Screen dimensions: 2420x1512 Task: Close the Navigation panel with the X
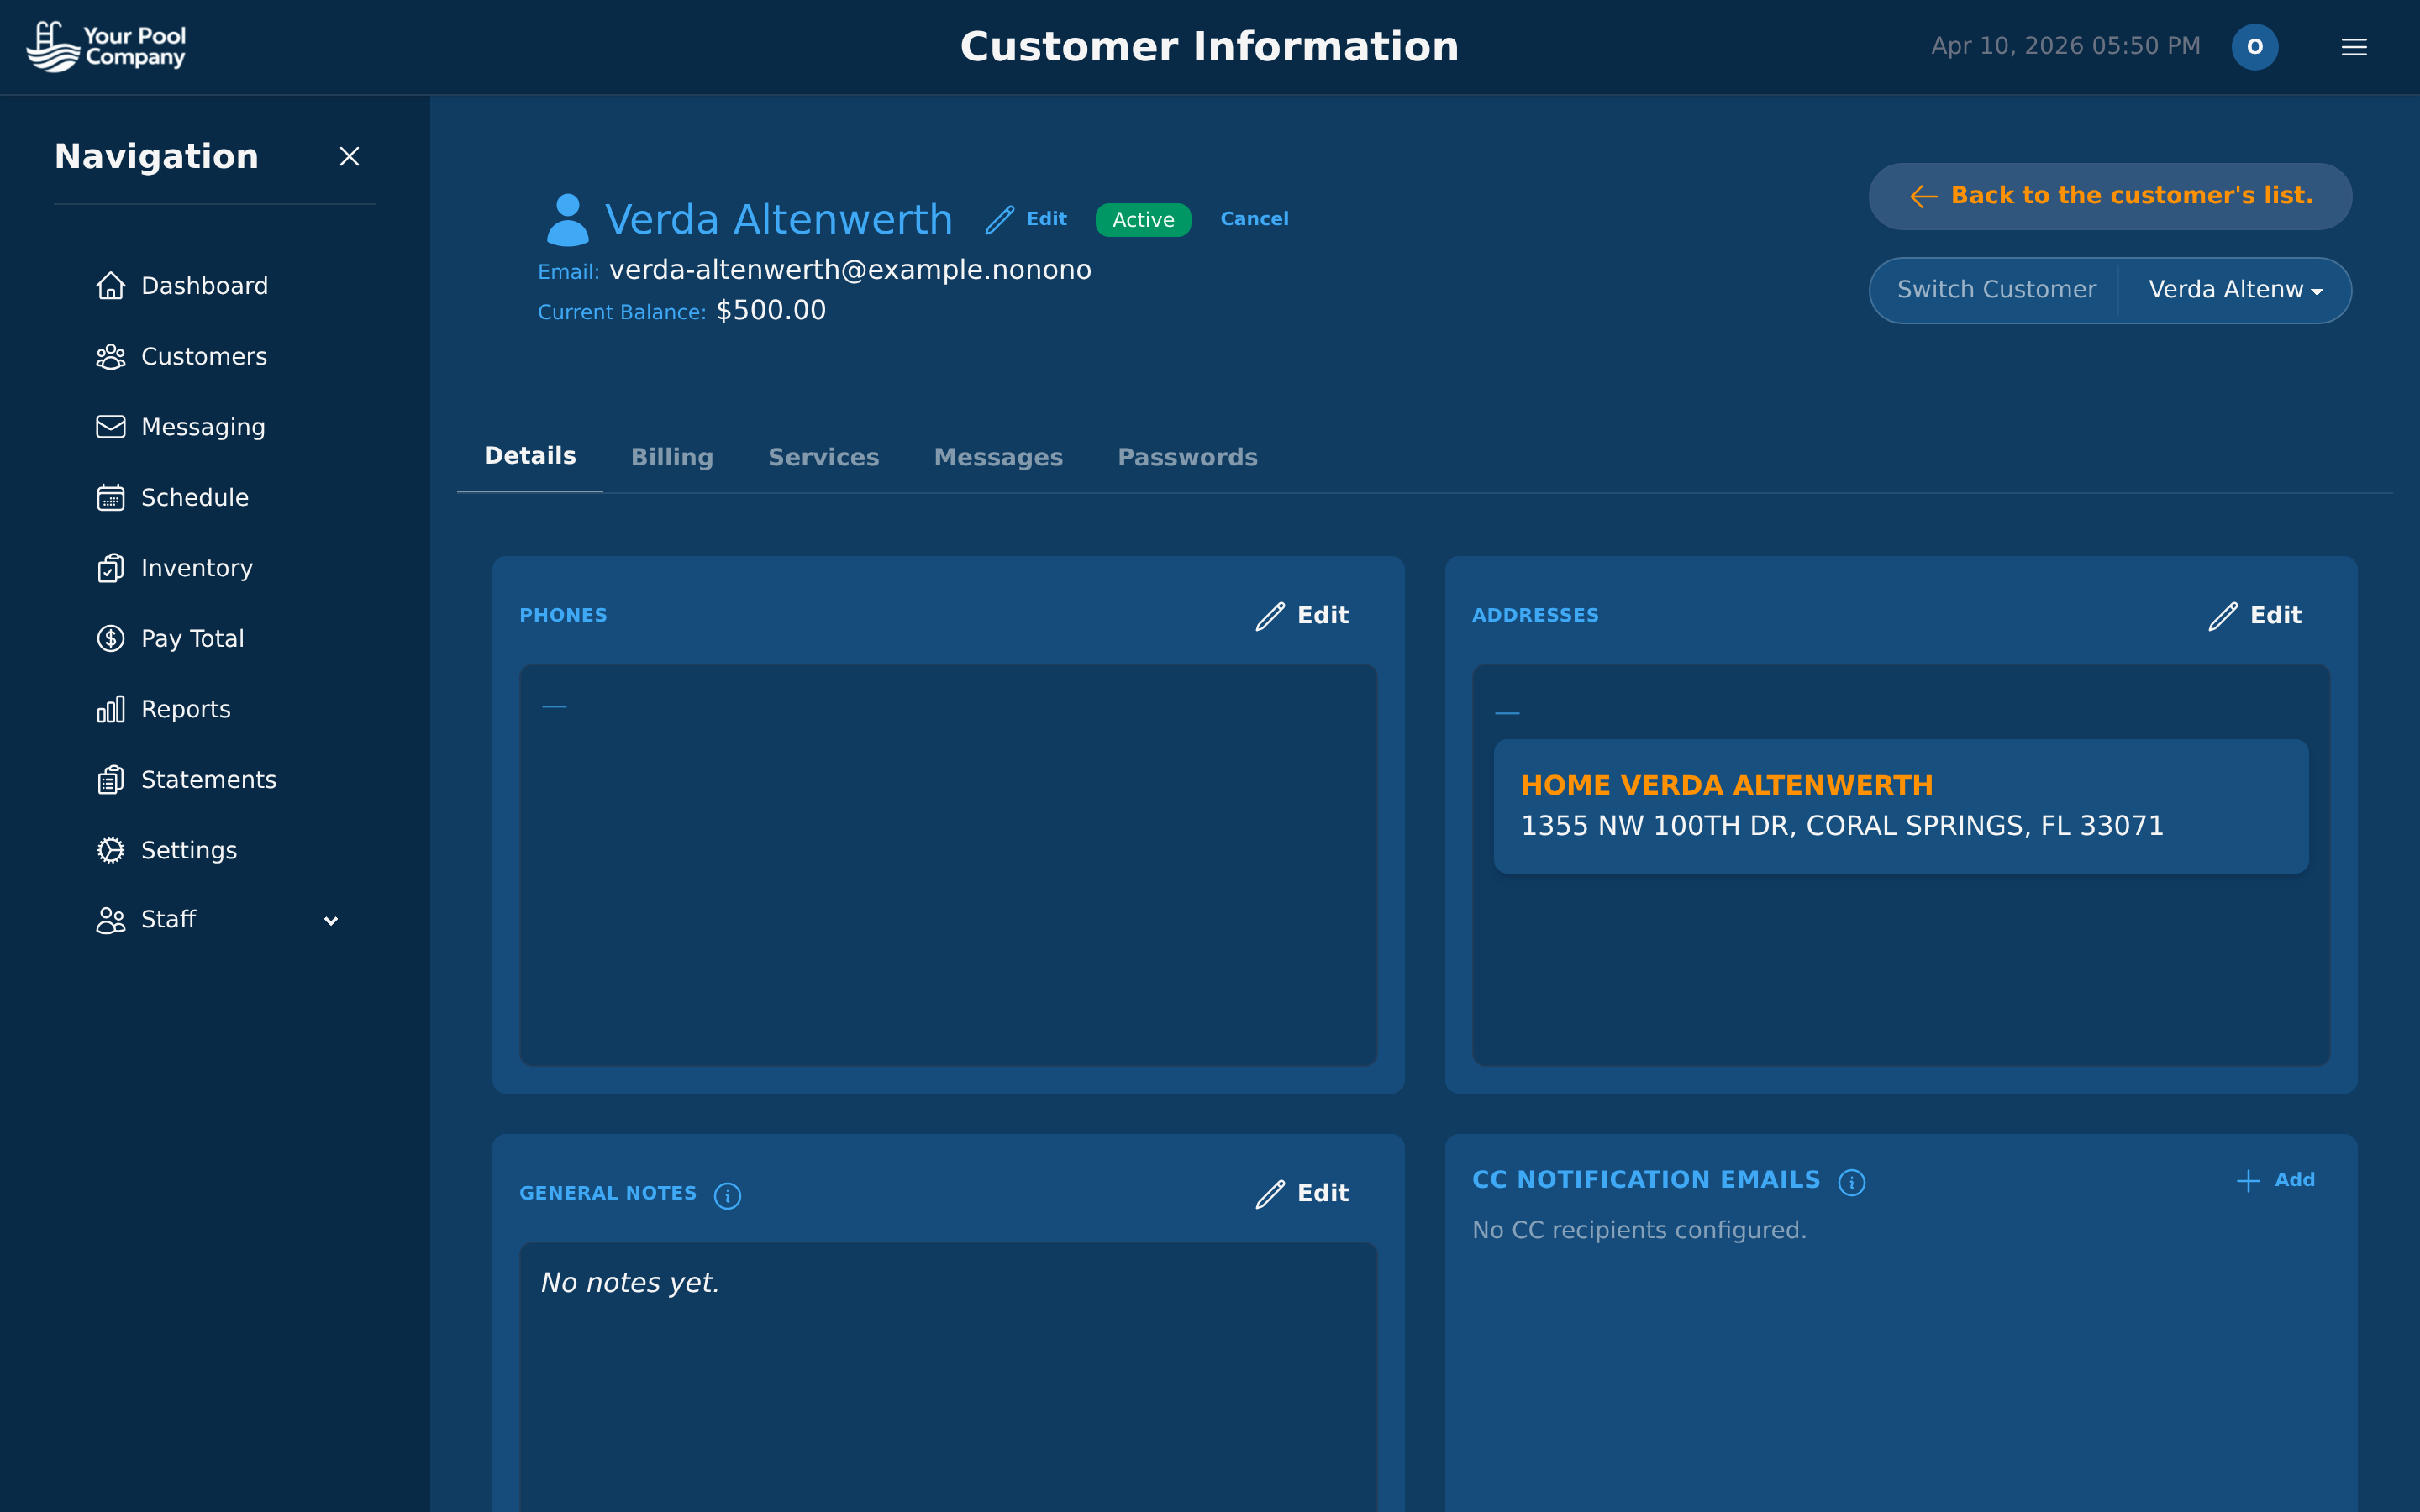(349, 156)
